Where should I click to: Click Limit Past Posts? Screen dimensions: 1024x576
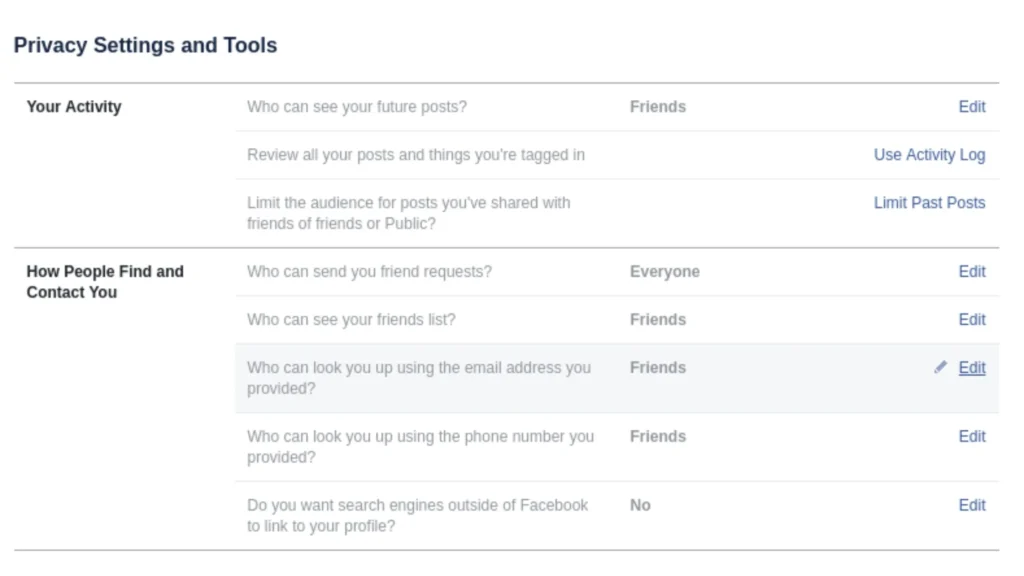coord(929,202)
